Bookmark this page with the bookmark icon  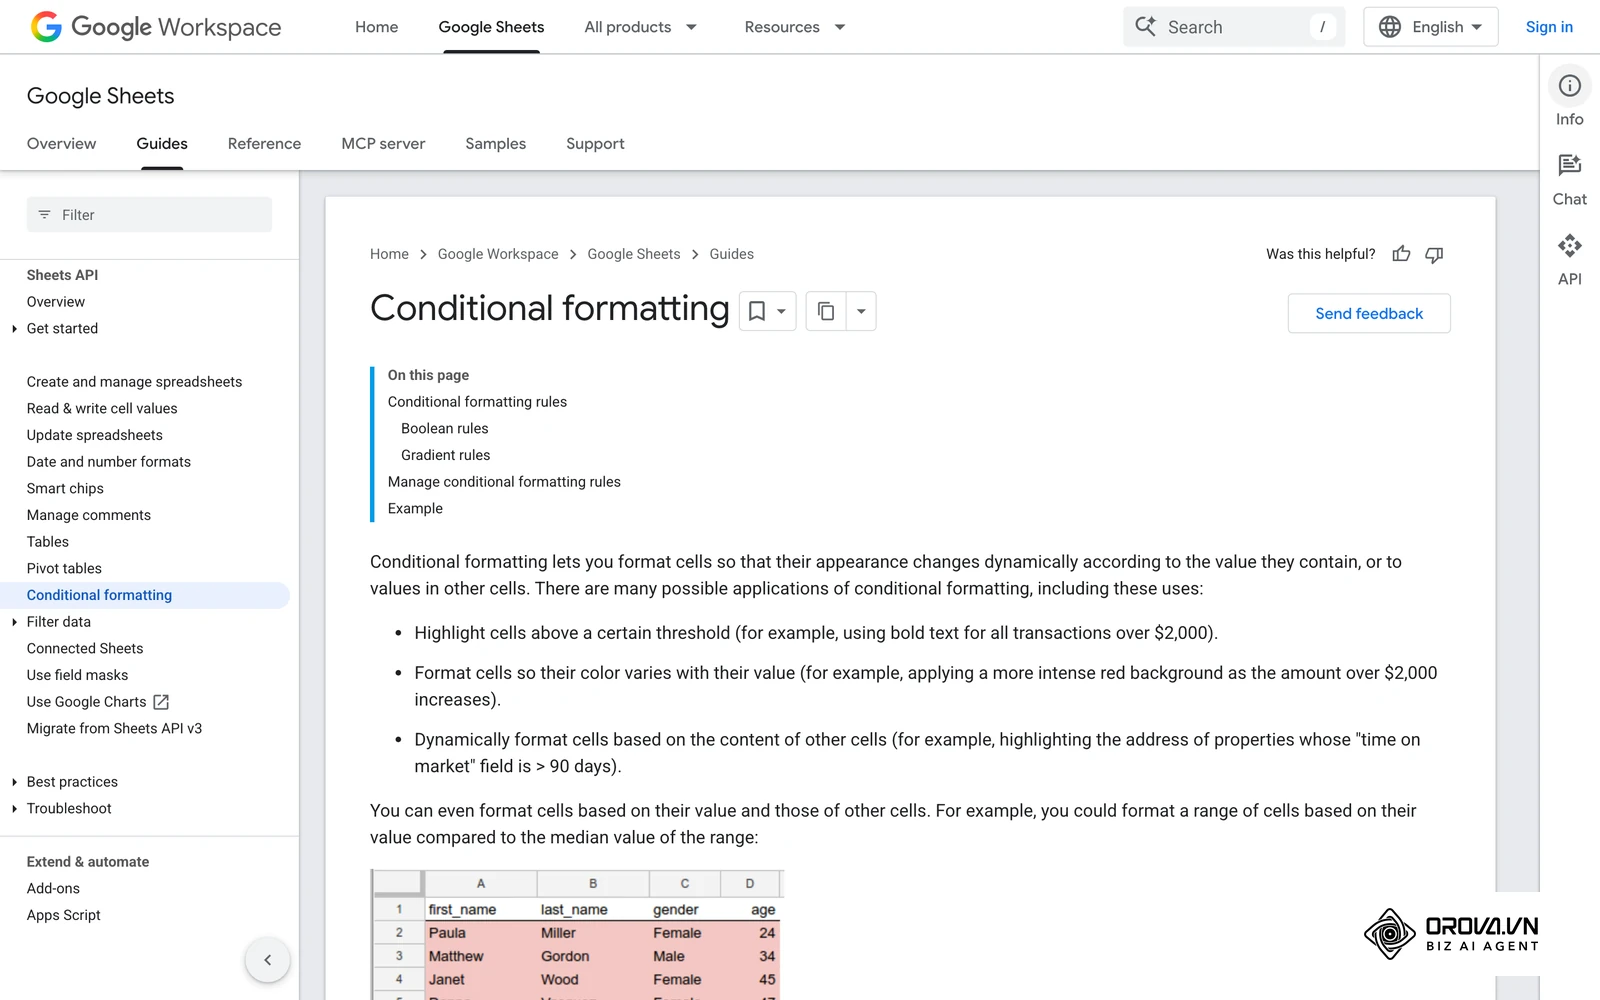[x=757, y=312]
